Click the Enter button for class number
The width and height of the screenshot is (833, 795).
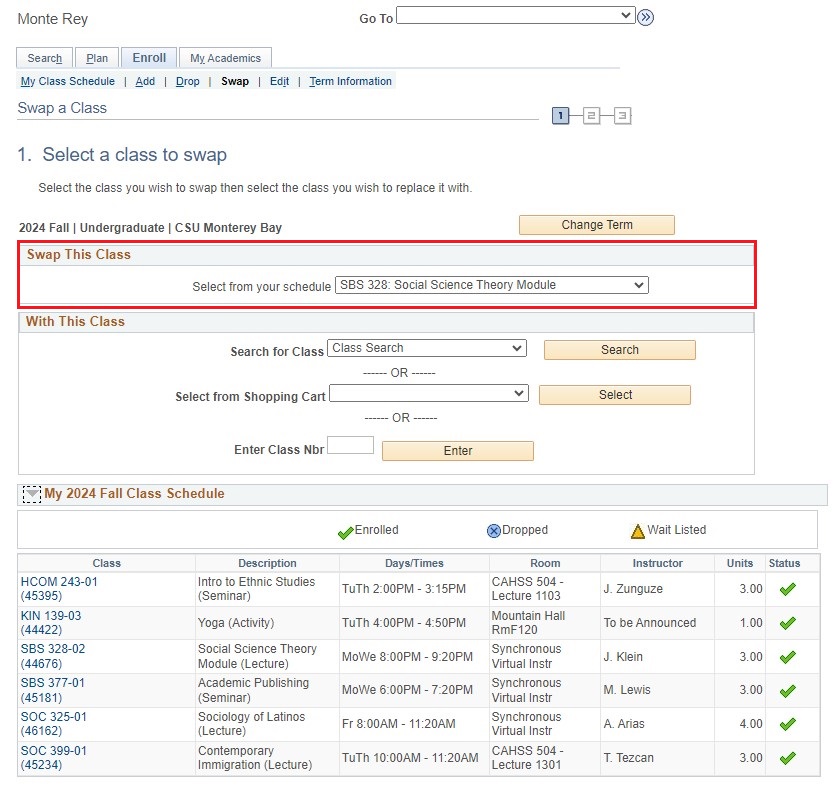(457, 451)
